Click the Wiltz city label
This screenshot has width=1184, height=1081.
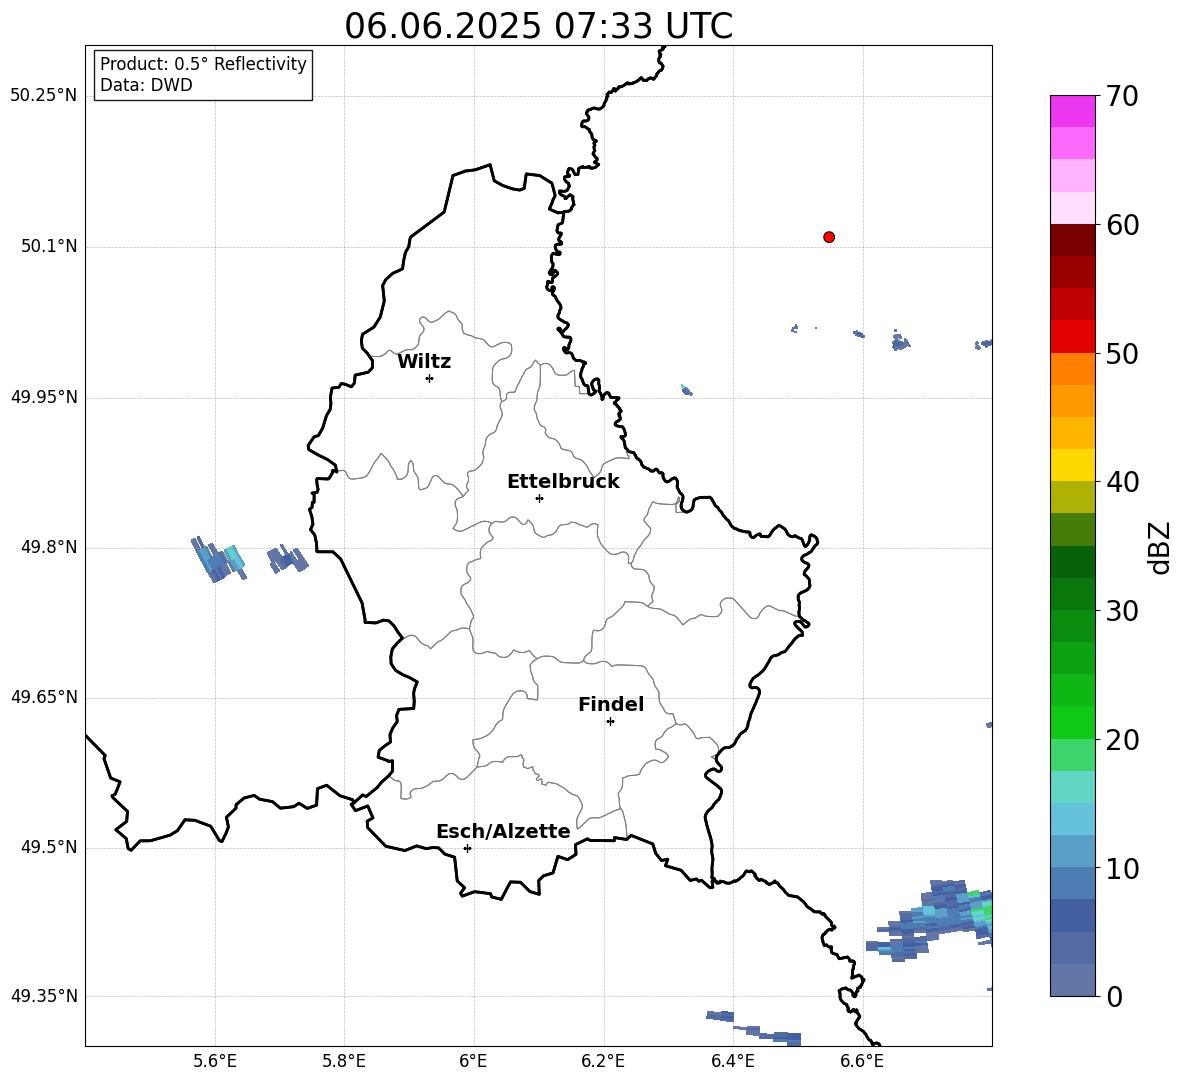click(x=424, y=362)
